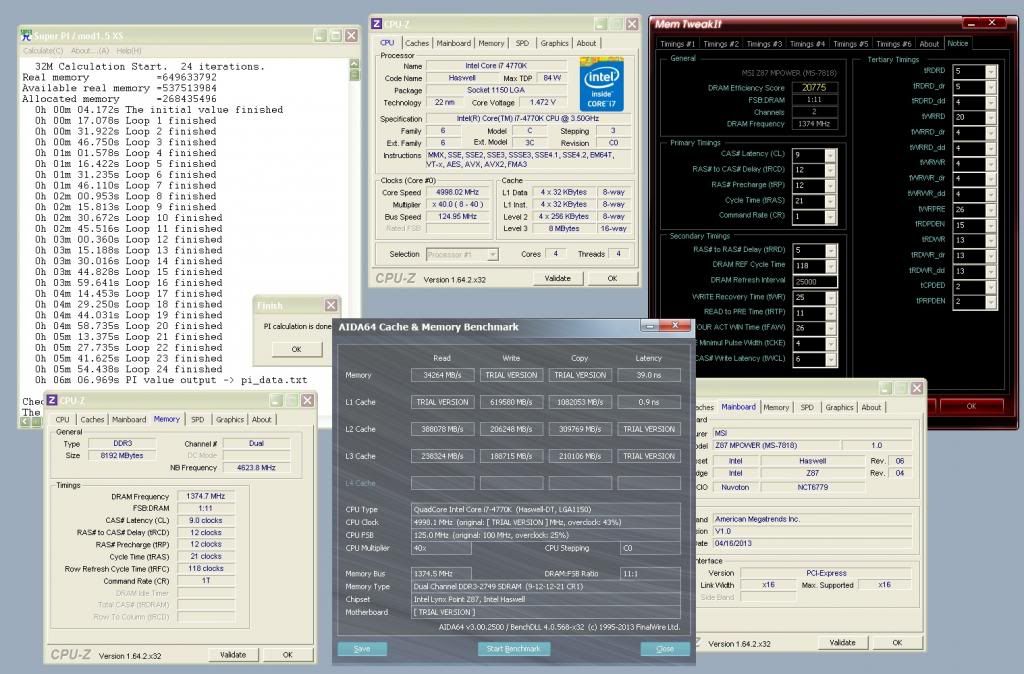
Task: Open SPD tab in bottom-left CPU-Z window
Action: 197,419
